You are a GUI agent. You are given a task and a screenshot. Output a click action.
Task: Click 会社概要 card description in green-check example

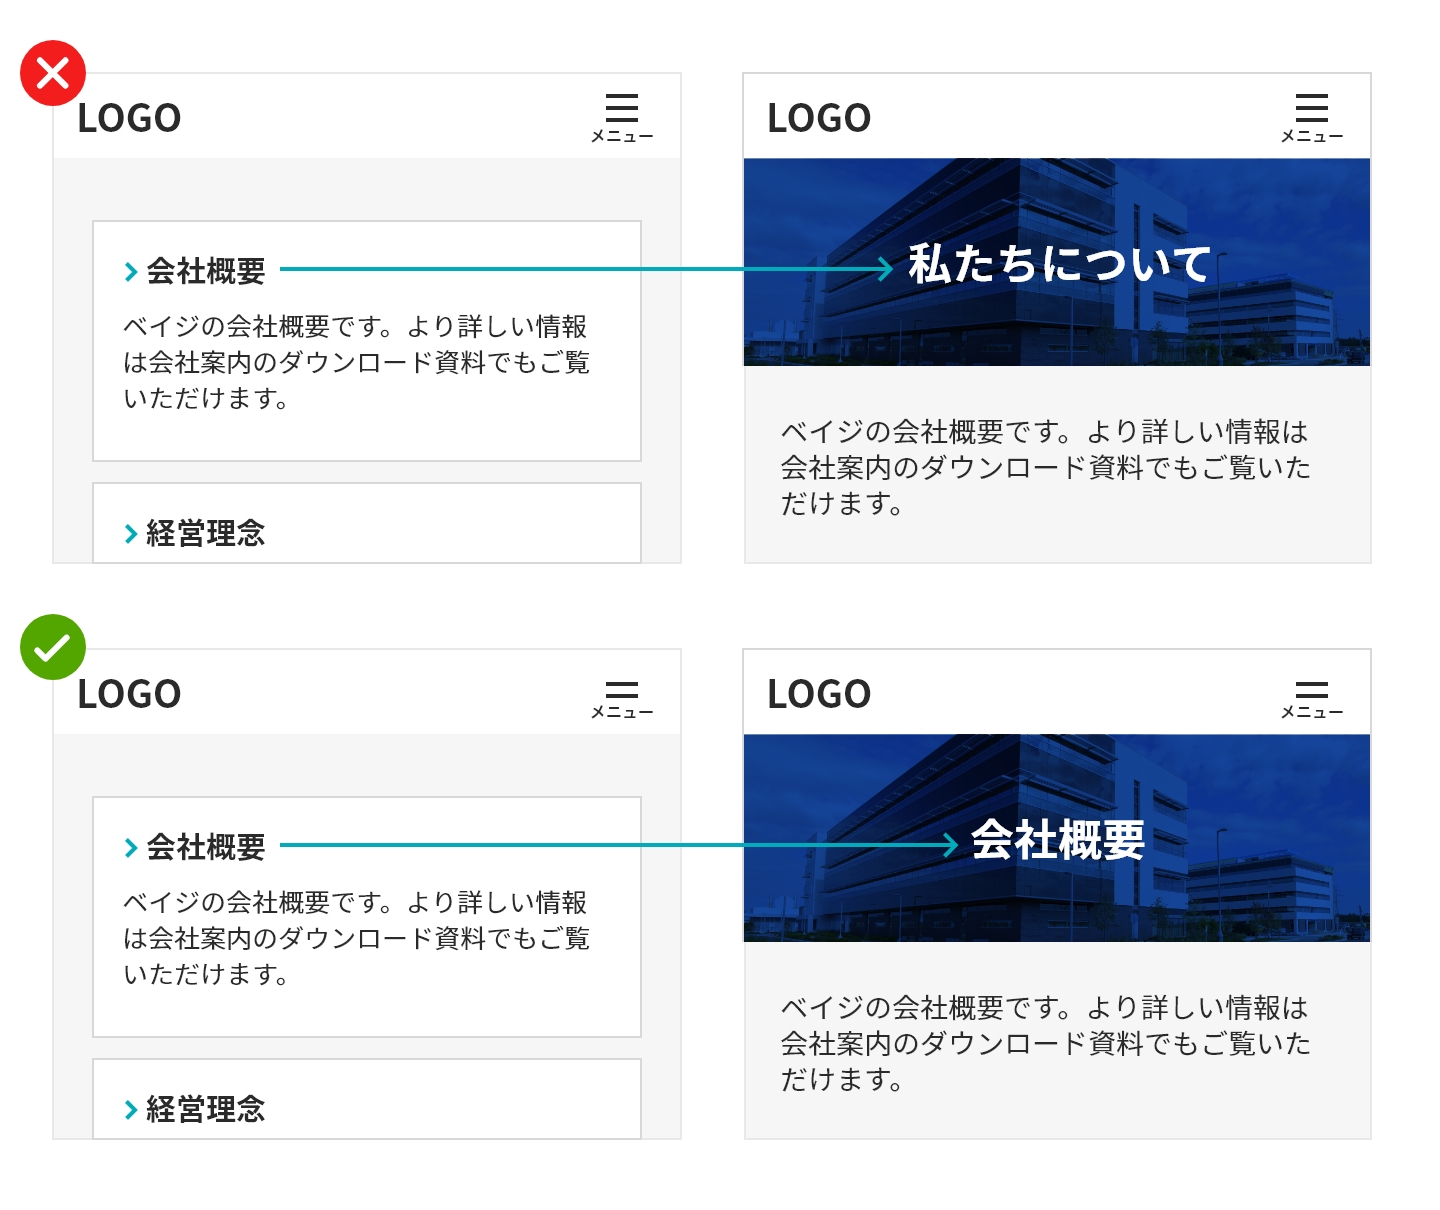point(356,938)
